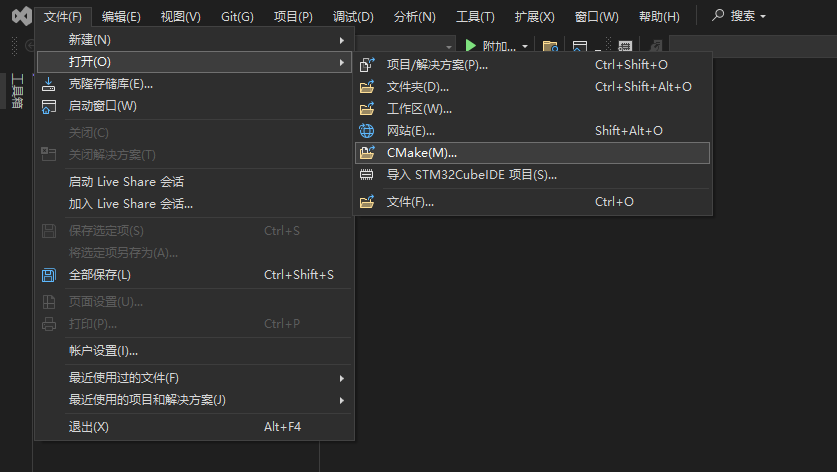Click the Ctrl+Shift+O shortcut text
Image resolution: width=837 pixels, height=472 pixels.
(x=631, y=65)
